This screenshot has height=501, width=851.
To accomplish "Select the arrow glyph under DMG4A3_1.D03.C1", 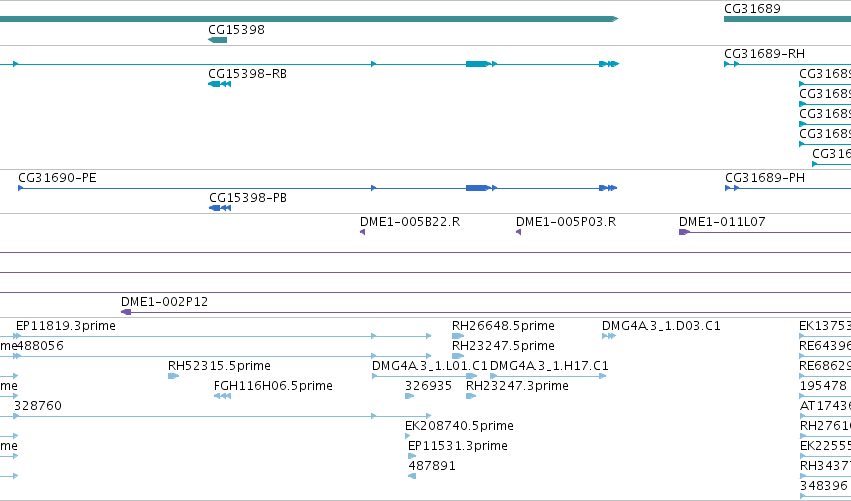I will (x=609, y=336).
